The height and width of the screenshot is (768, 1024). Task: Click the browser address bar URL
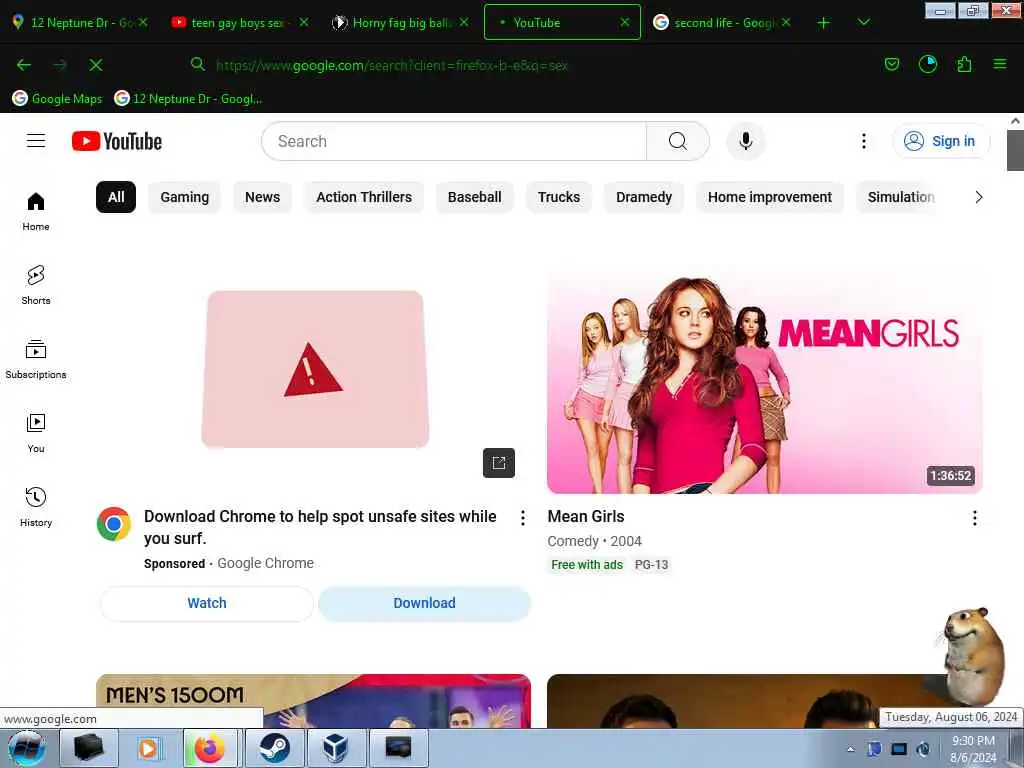point(392,65)
